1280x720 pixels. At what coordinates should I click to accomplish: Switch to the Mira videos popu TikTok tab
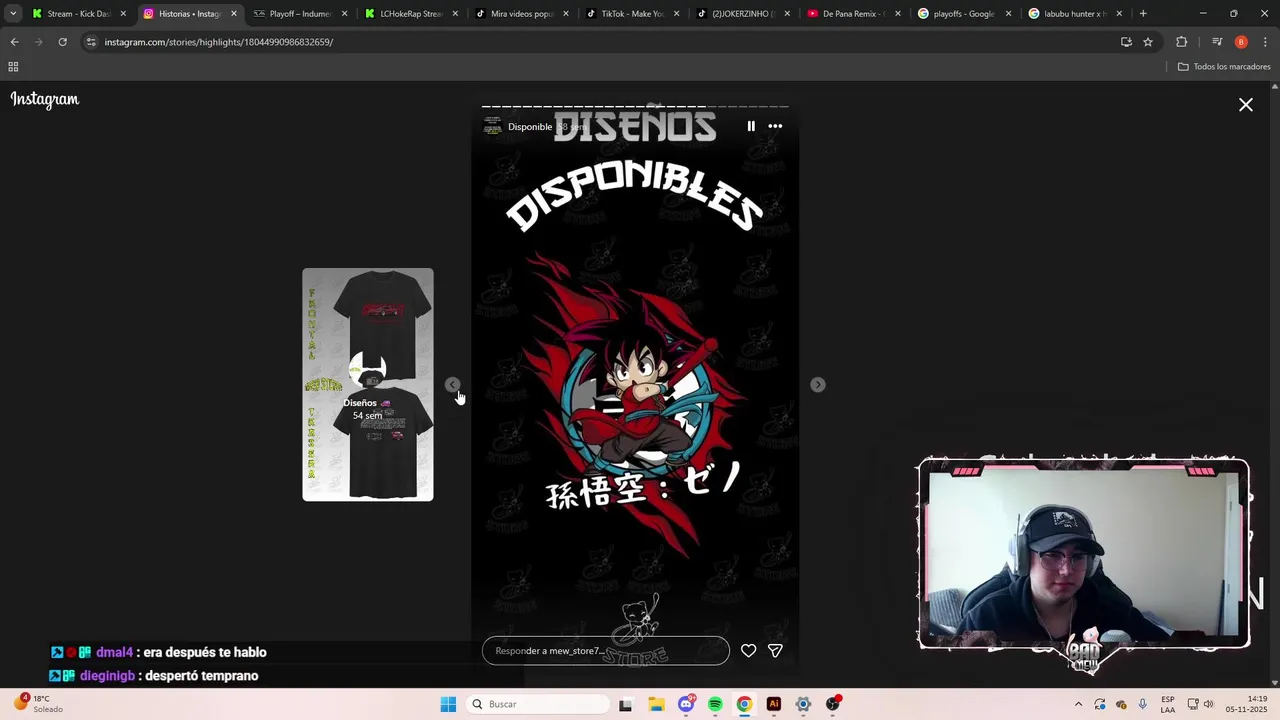522,14
